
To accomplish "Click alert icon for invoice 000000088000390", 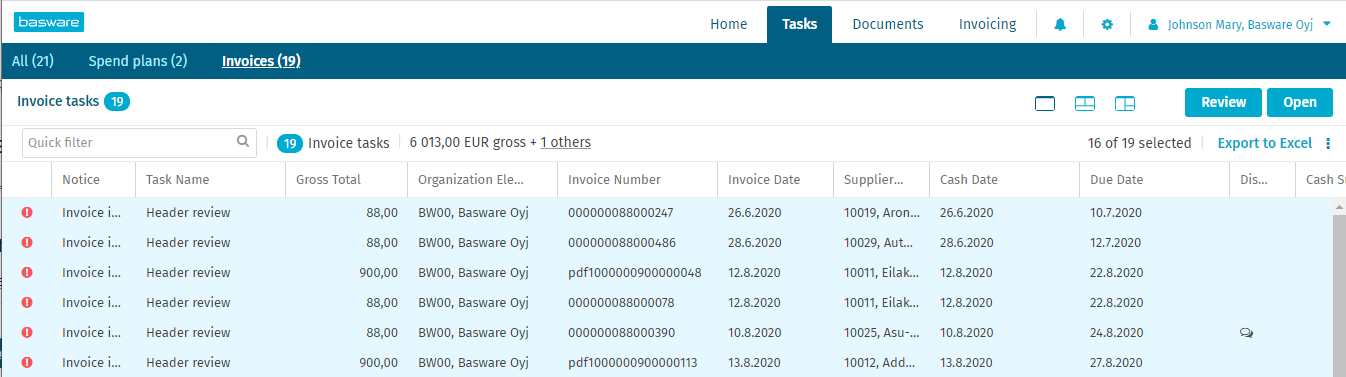I will point(27,332).
